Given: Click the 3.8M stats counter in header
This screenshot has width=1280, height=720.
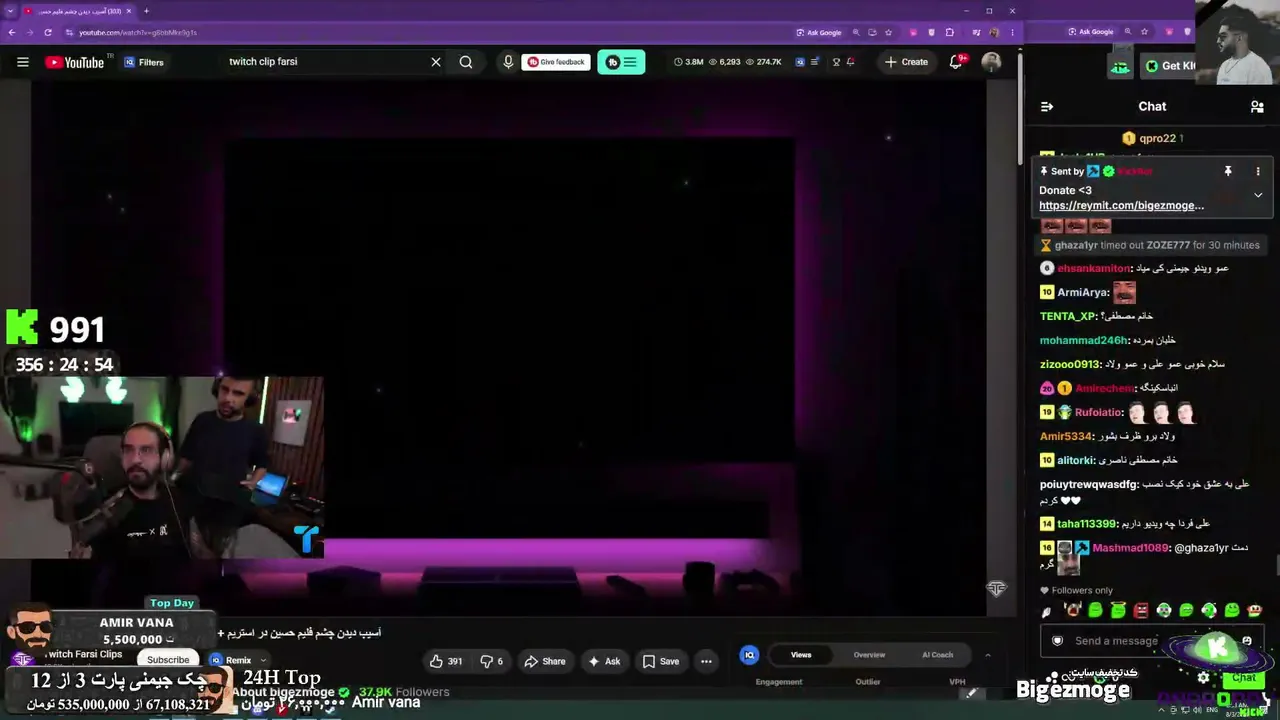Looking at the screenshot, I should 689,62.
